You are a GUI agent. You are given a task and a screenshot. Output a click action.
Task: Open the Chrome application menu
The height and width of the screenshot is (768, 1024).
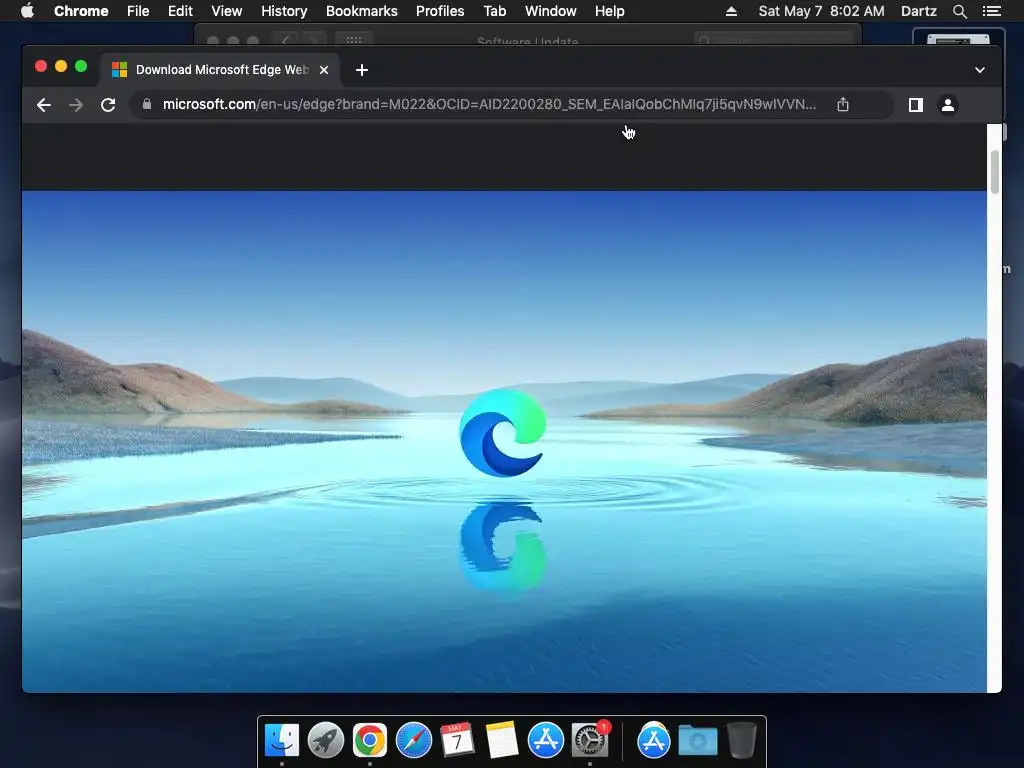coord(81,11)
